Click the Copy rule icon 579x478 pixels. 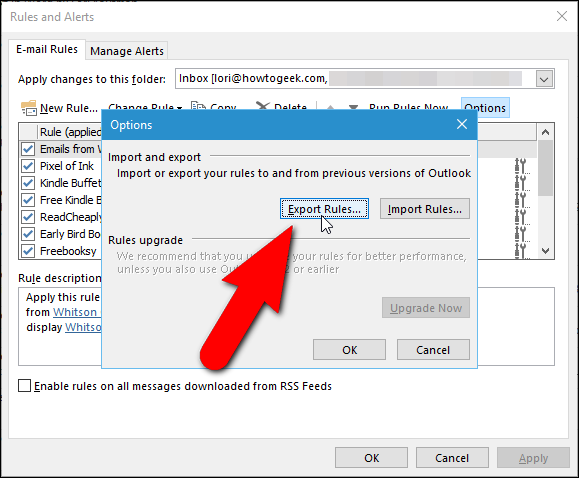[198, 106]
